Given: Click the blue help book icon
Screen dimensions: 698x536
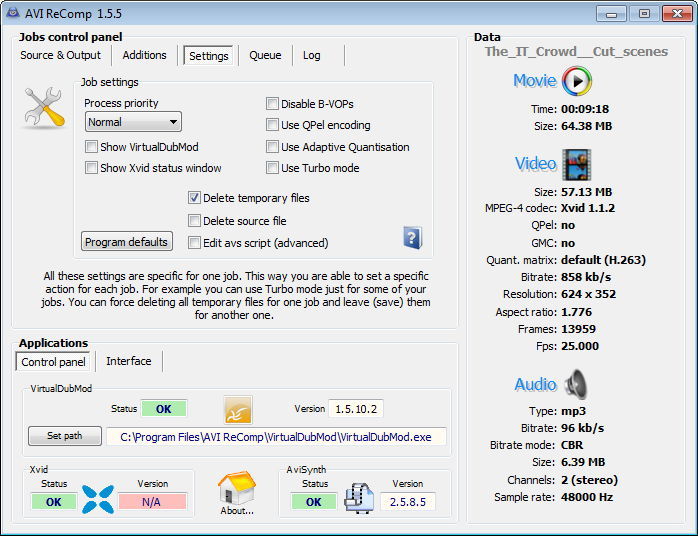Looking at the screenshot, I should click(x=412, y=237).
